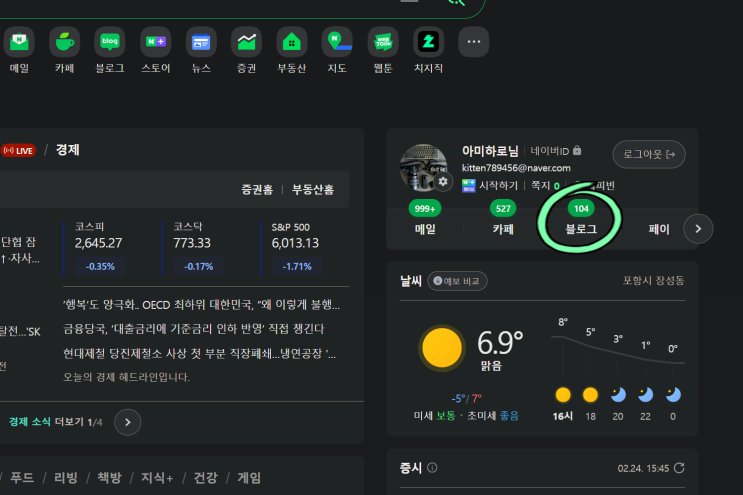The width and height of the screenshot is (743, 495).
Task: Click the current temperature 6.9°
Action: coord(500,342)
